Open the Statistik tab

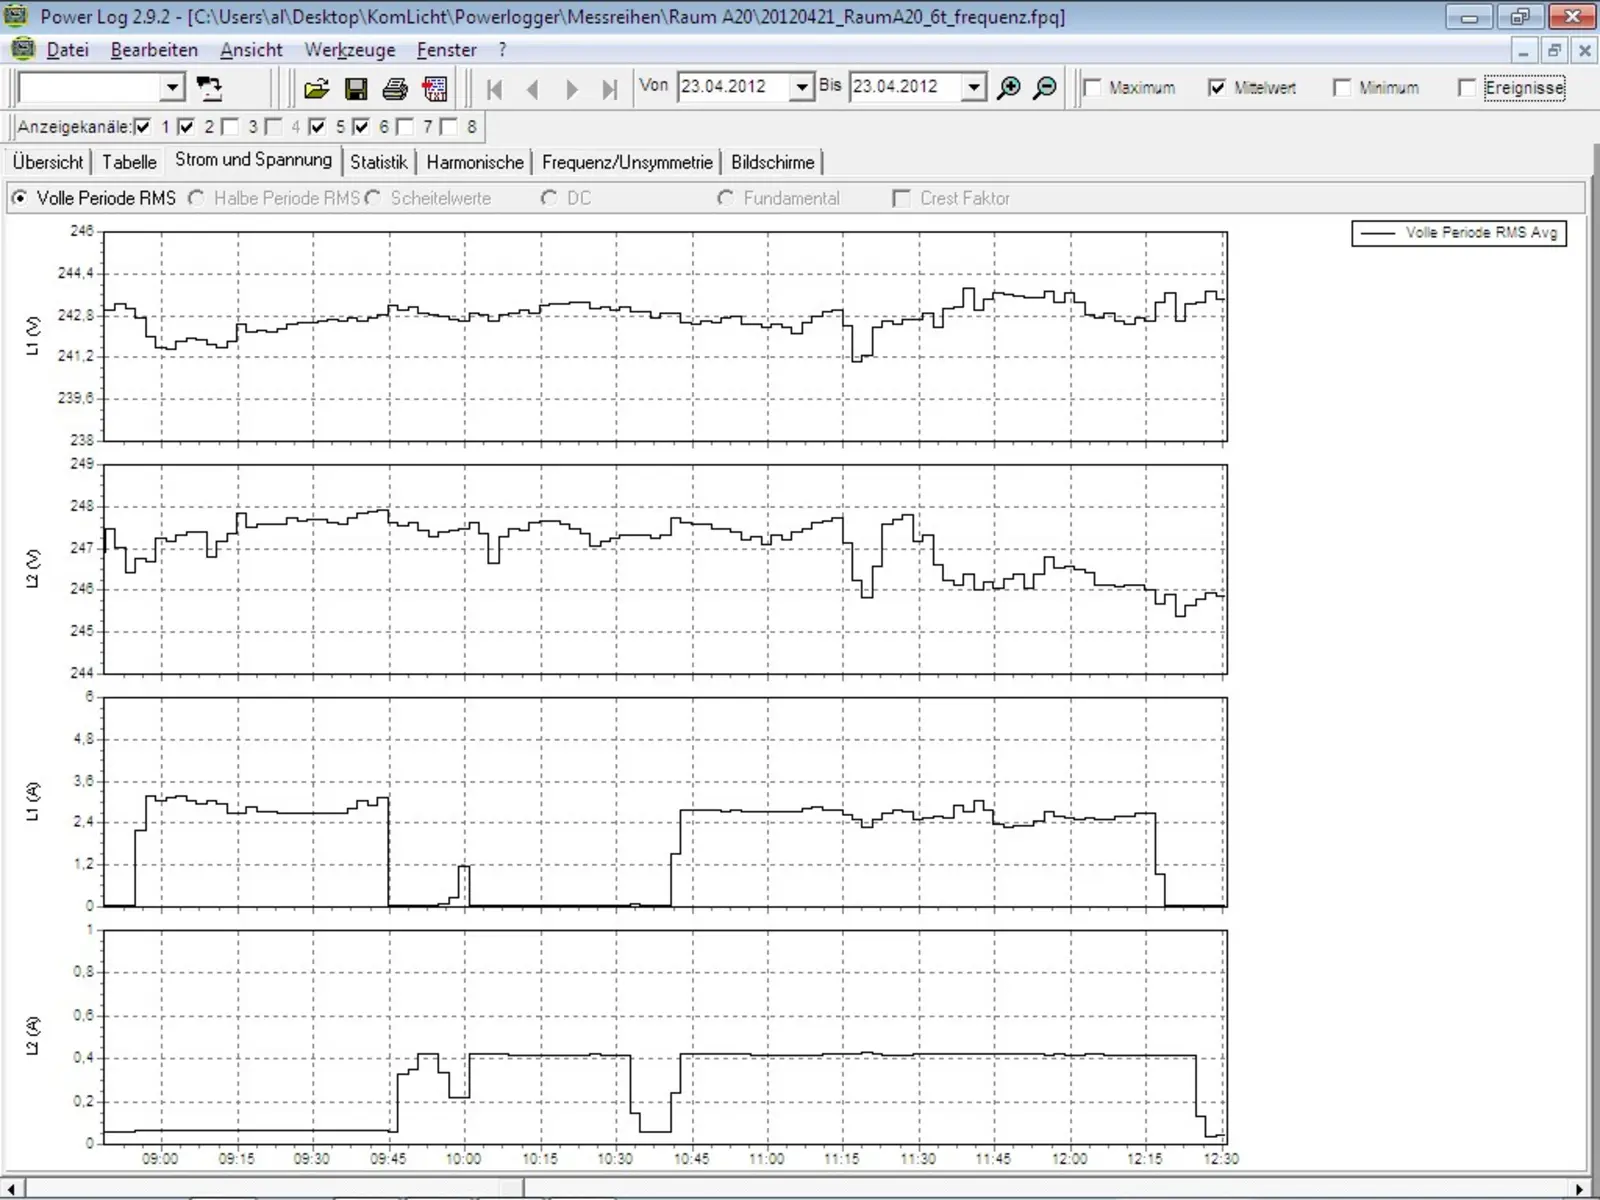pos(378,162)
